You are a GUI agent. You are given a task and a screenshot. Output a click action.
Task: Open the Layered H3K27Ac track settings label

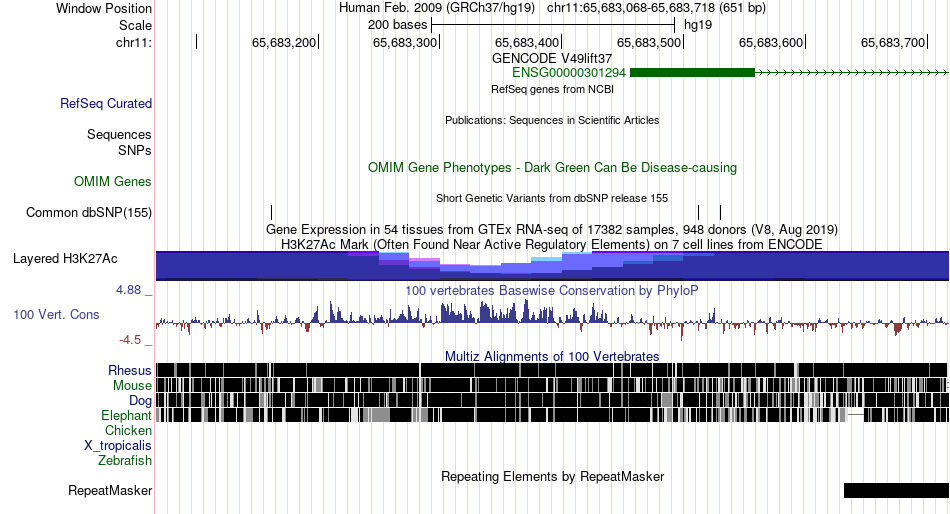65,259
